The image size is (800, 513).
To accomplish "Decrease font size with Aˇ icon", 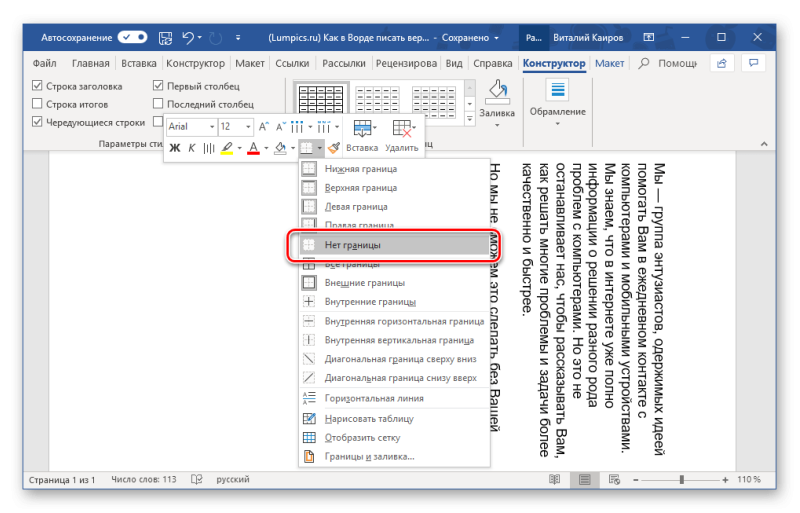I will point(281,127).
